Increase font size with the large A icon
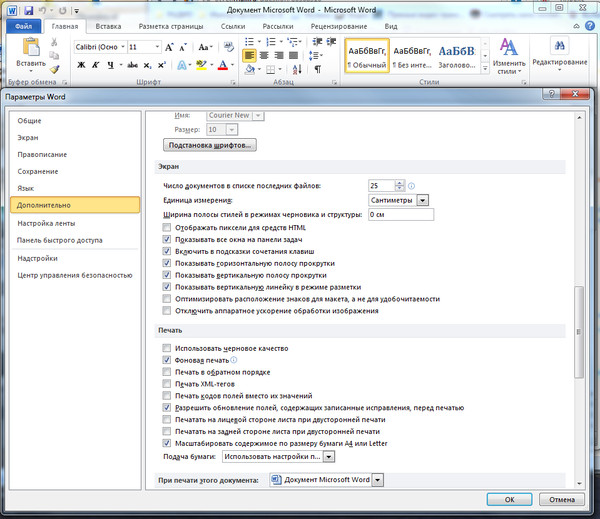This screenshot has width=600, height=519. (169, 47)
